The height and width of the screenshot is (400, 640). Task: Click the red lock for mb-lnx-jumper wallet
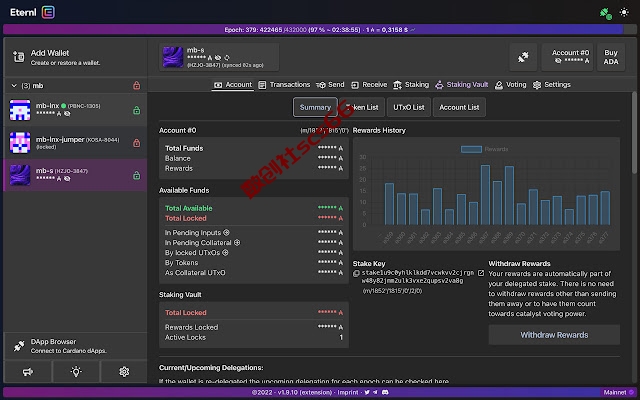click(137, 143)
